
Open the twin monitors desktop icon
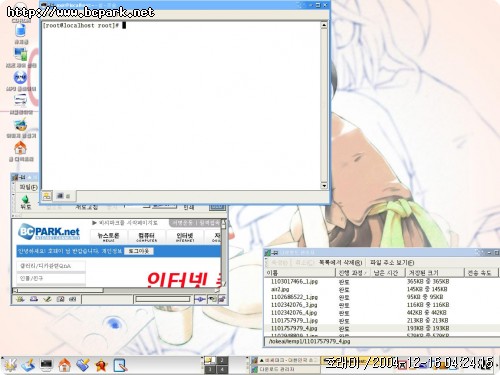pyautogui.click(x=21, y=54)
